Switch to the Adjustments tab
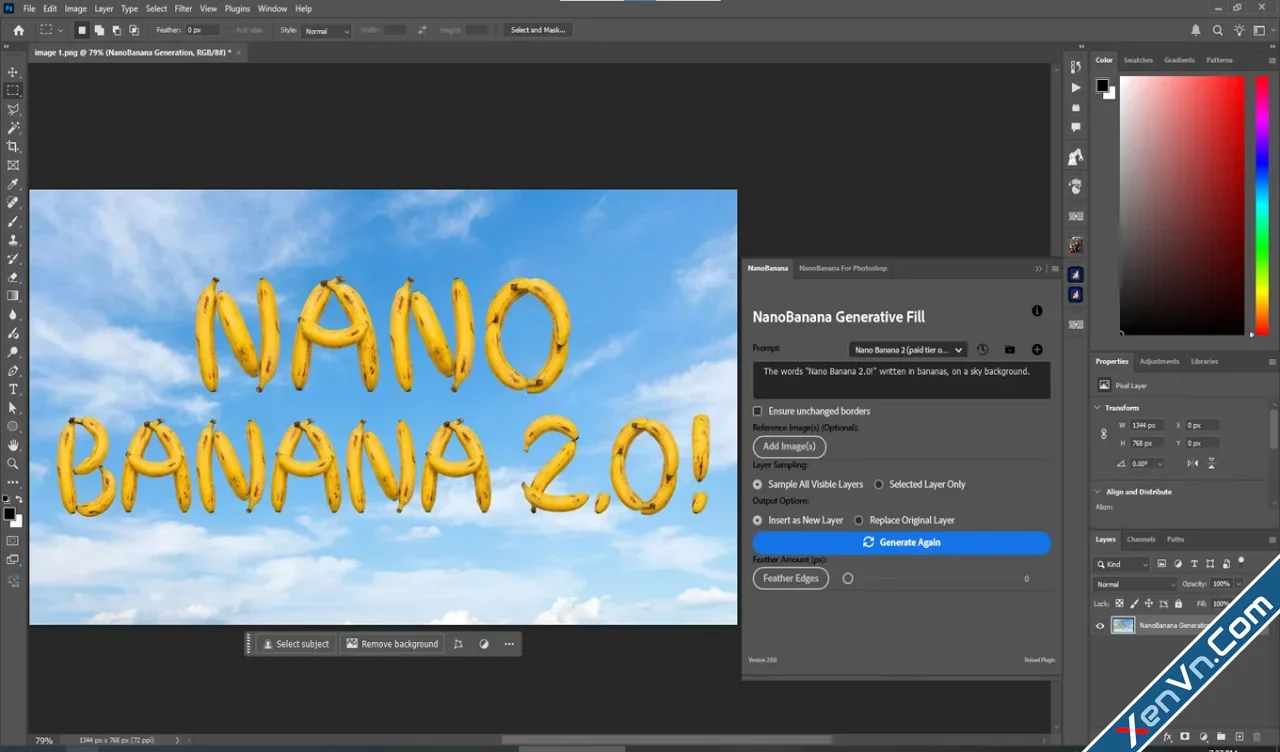Image resolution: width=1280 pixels, height=752 pixels. click(1159, 361)
